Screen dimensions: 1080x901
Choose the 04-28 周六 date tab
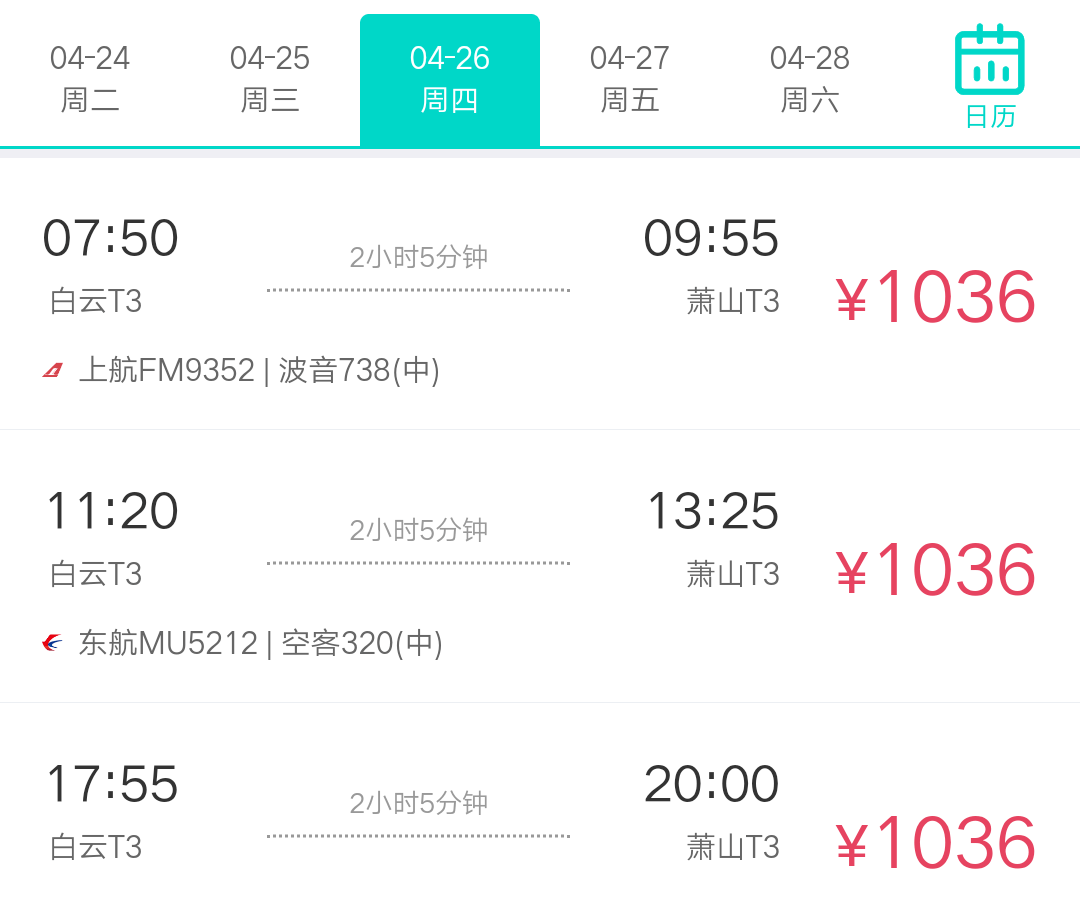pos(810,79)
